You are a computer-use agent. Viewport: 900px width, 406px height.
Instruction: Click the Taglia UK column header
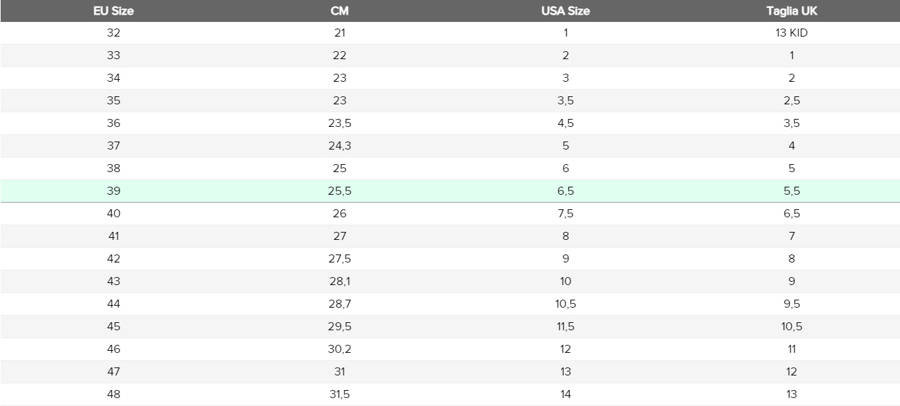point(791,11)
